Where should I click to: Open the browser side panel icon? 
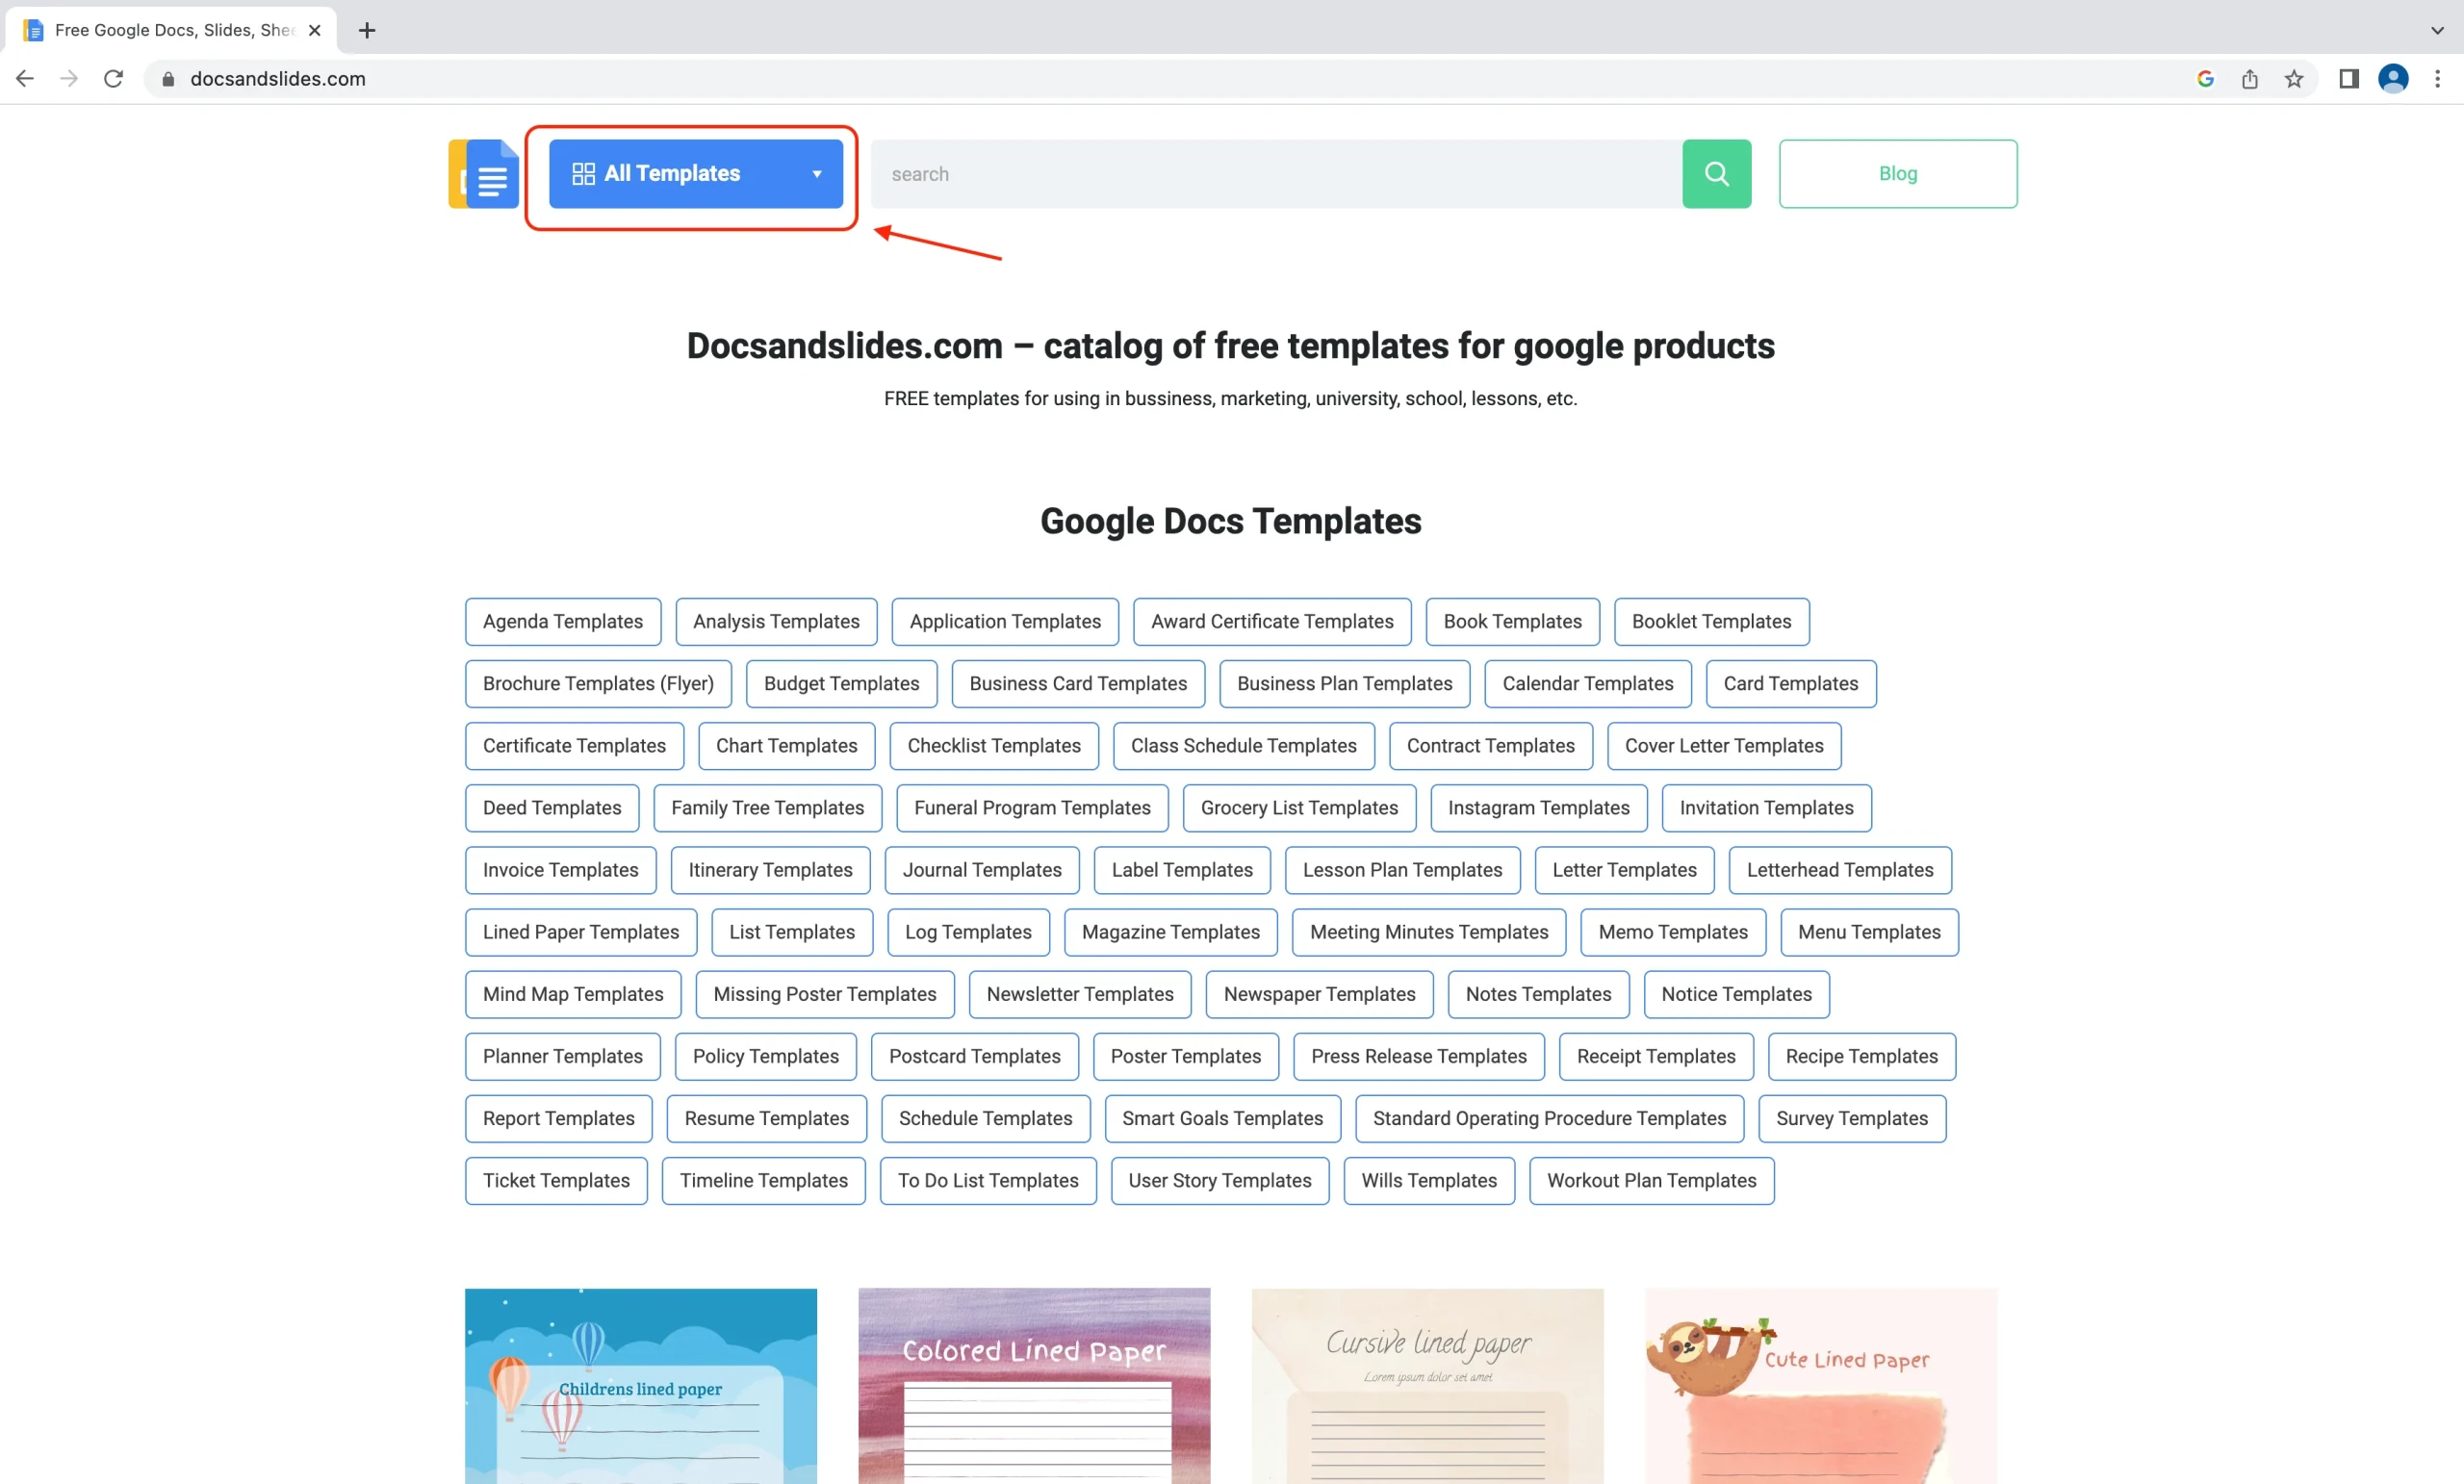click(2347, 78)
